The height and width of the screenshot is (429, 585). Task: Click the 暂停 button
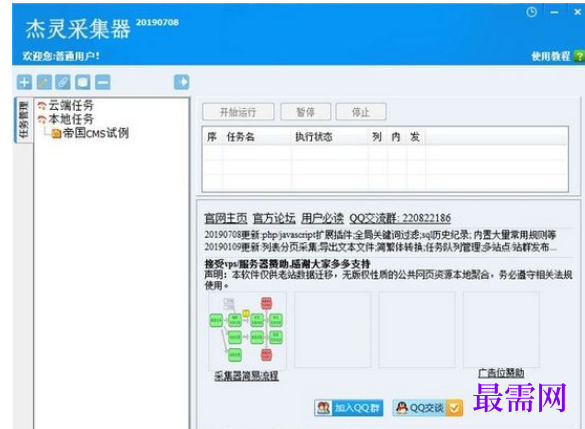tap(306, 112)
